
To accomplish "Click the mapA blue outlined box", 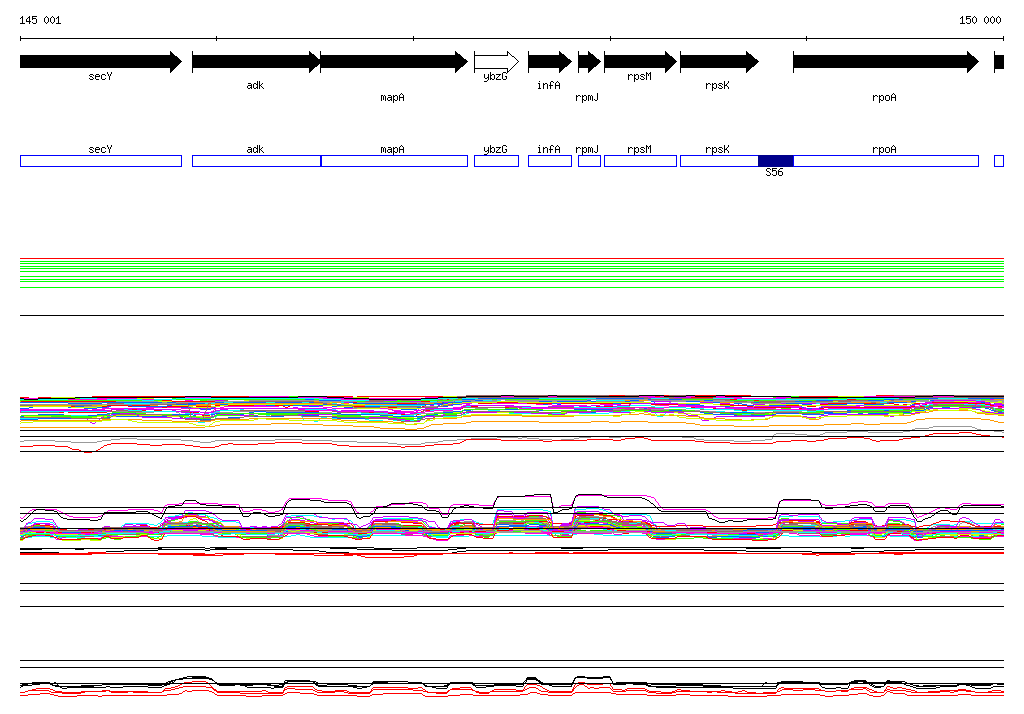I will pos(394,161).
